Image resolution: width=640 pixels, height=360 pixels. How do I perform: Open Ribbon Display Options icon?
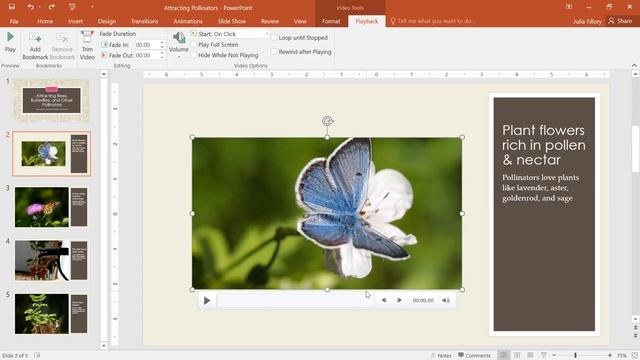(x=569, y=7)
